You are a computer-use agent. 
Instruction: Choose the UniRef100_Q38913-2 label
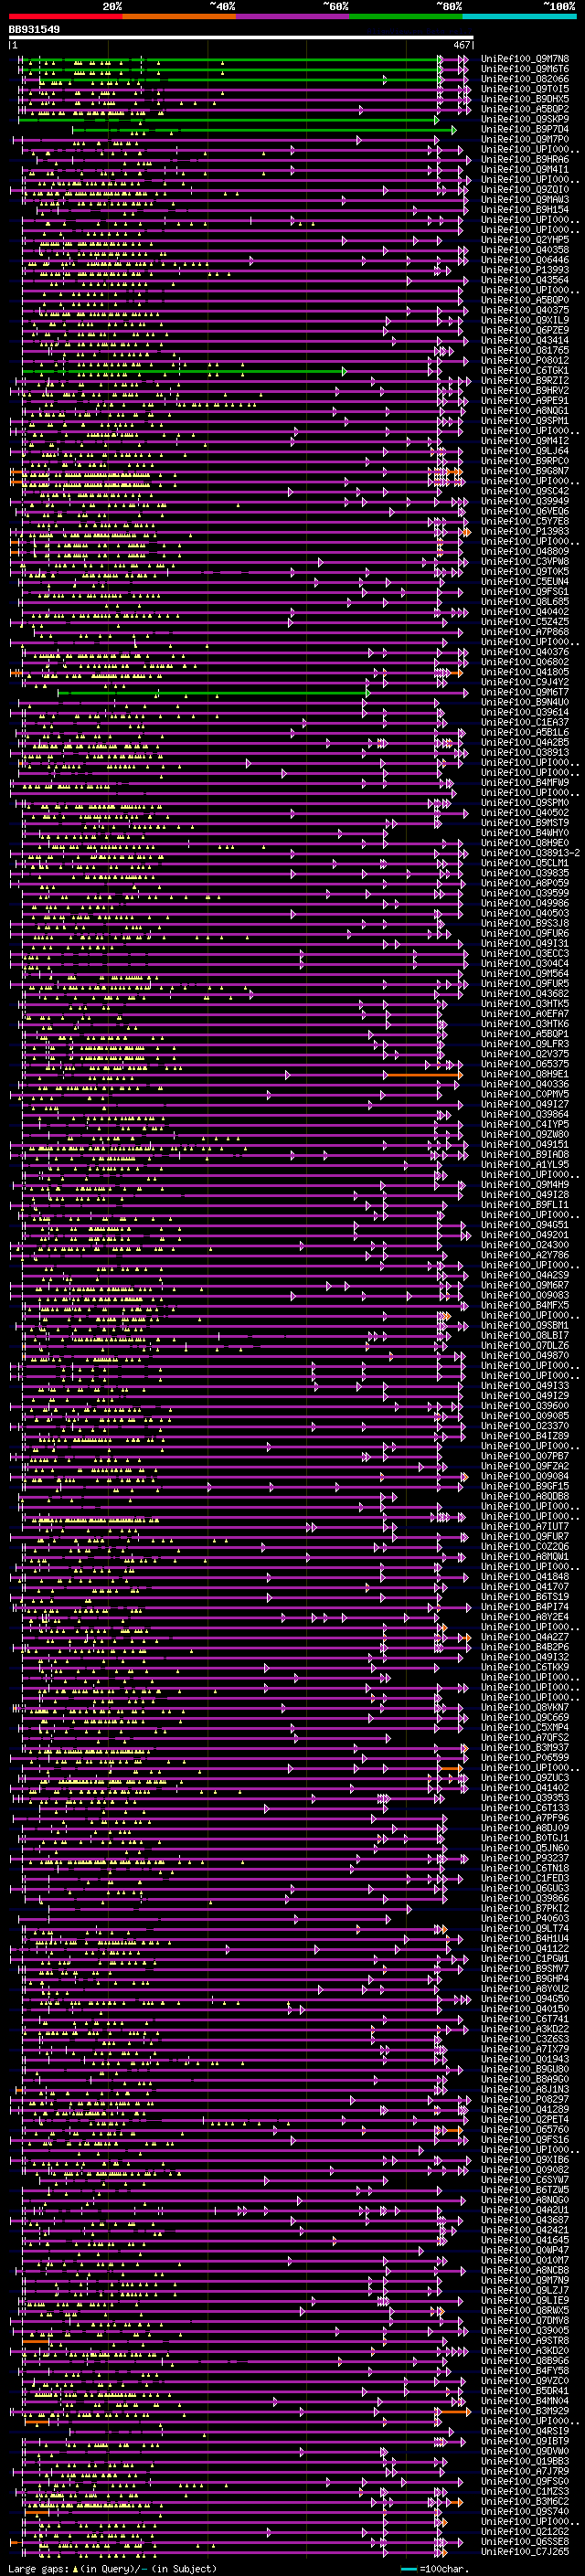[x=531, y=853]
